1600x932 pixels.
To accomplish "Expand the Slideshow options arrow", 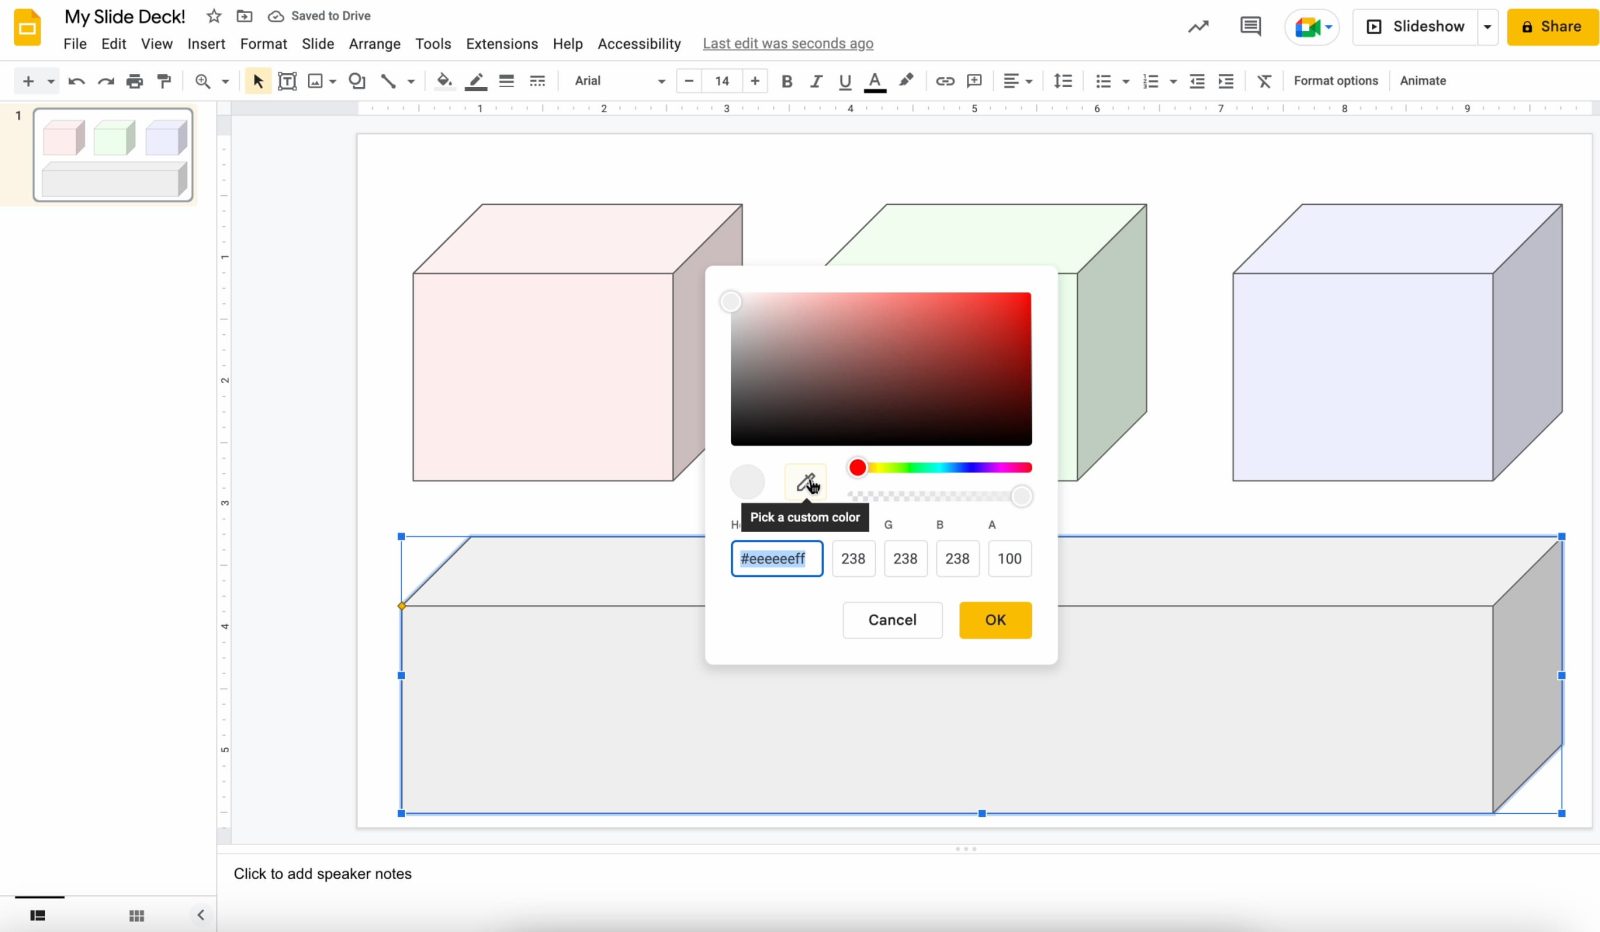I will click(x=1487, y=27).
